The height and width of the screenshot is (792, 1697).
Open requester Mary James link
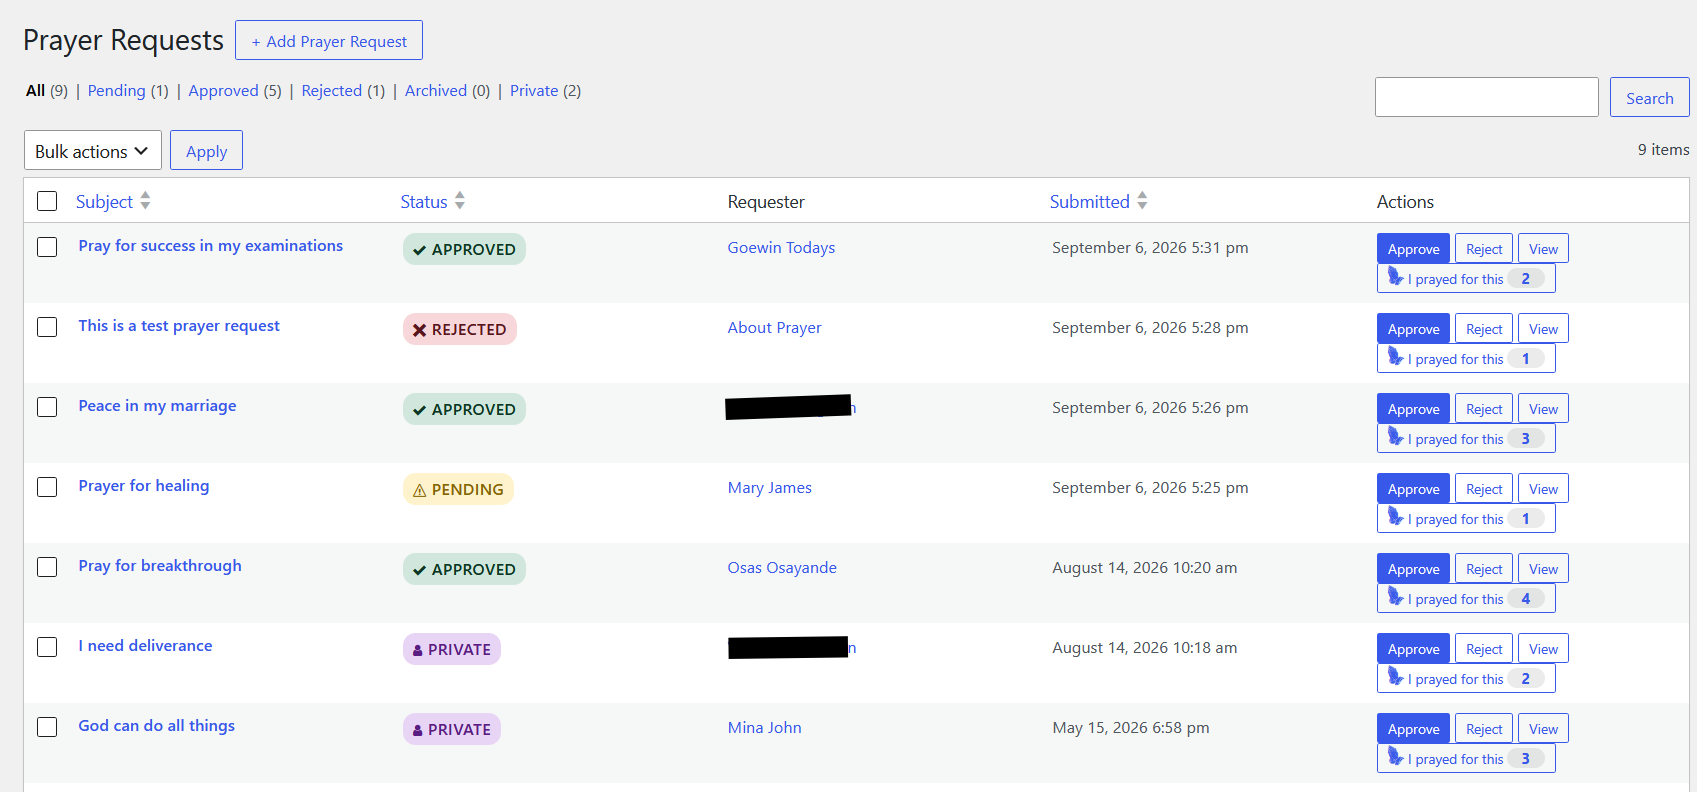tap(769, 488)
